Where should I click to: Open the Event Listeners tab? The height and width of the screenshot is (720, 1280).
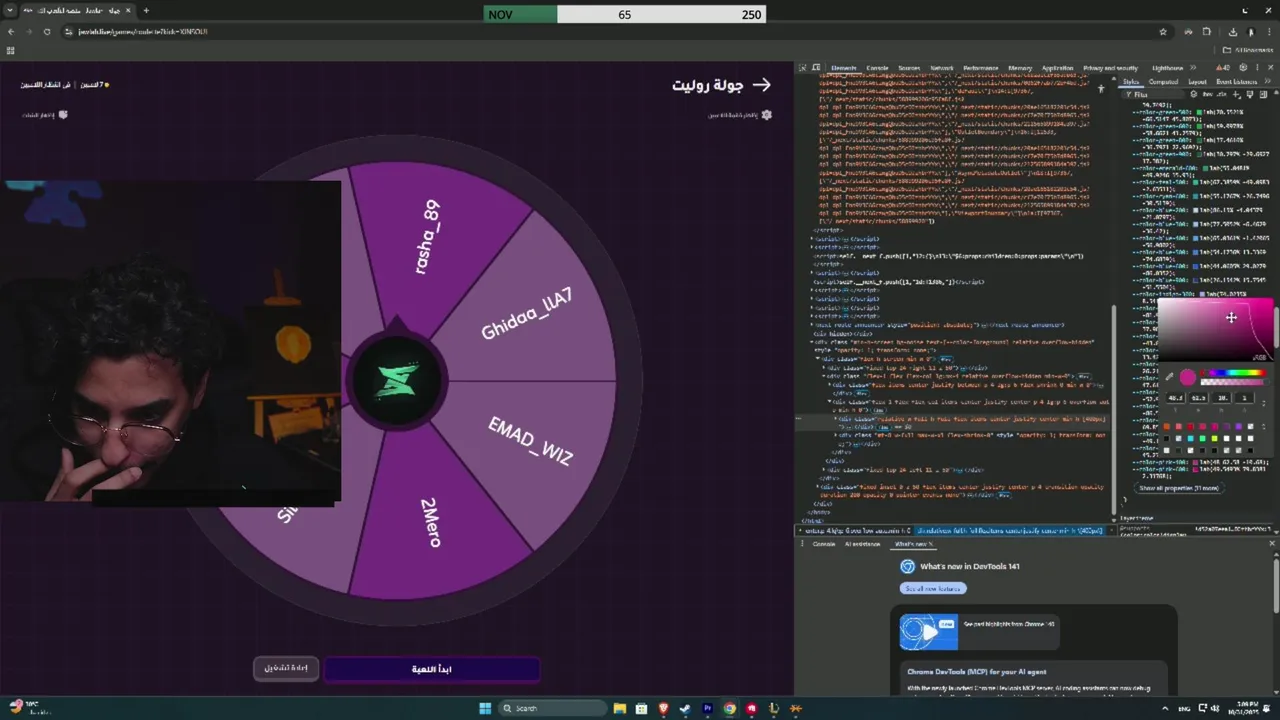[x=1236, y=82]
